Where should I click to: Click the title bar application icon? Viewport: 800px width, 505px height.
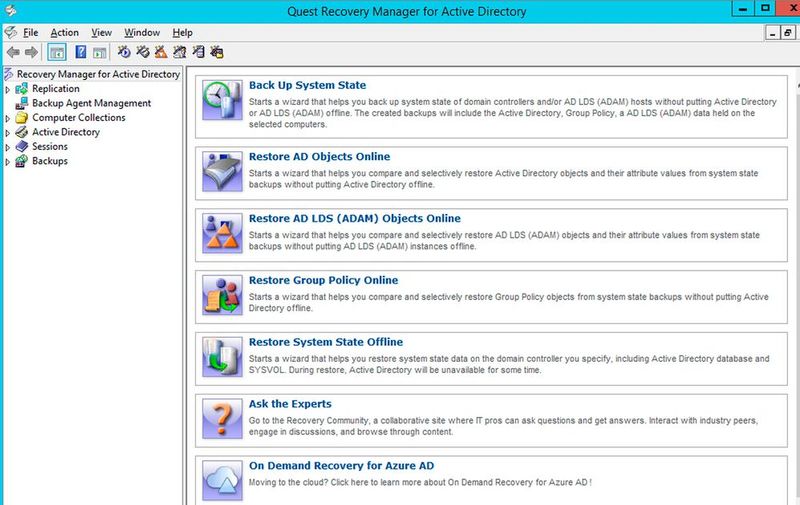(x=10, y=10)
